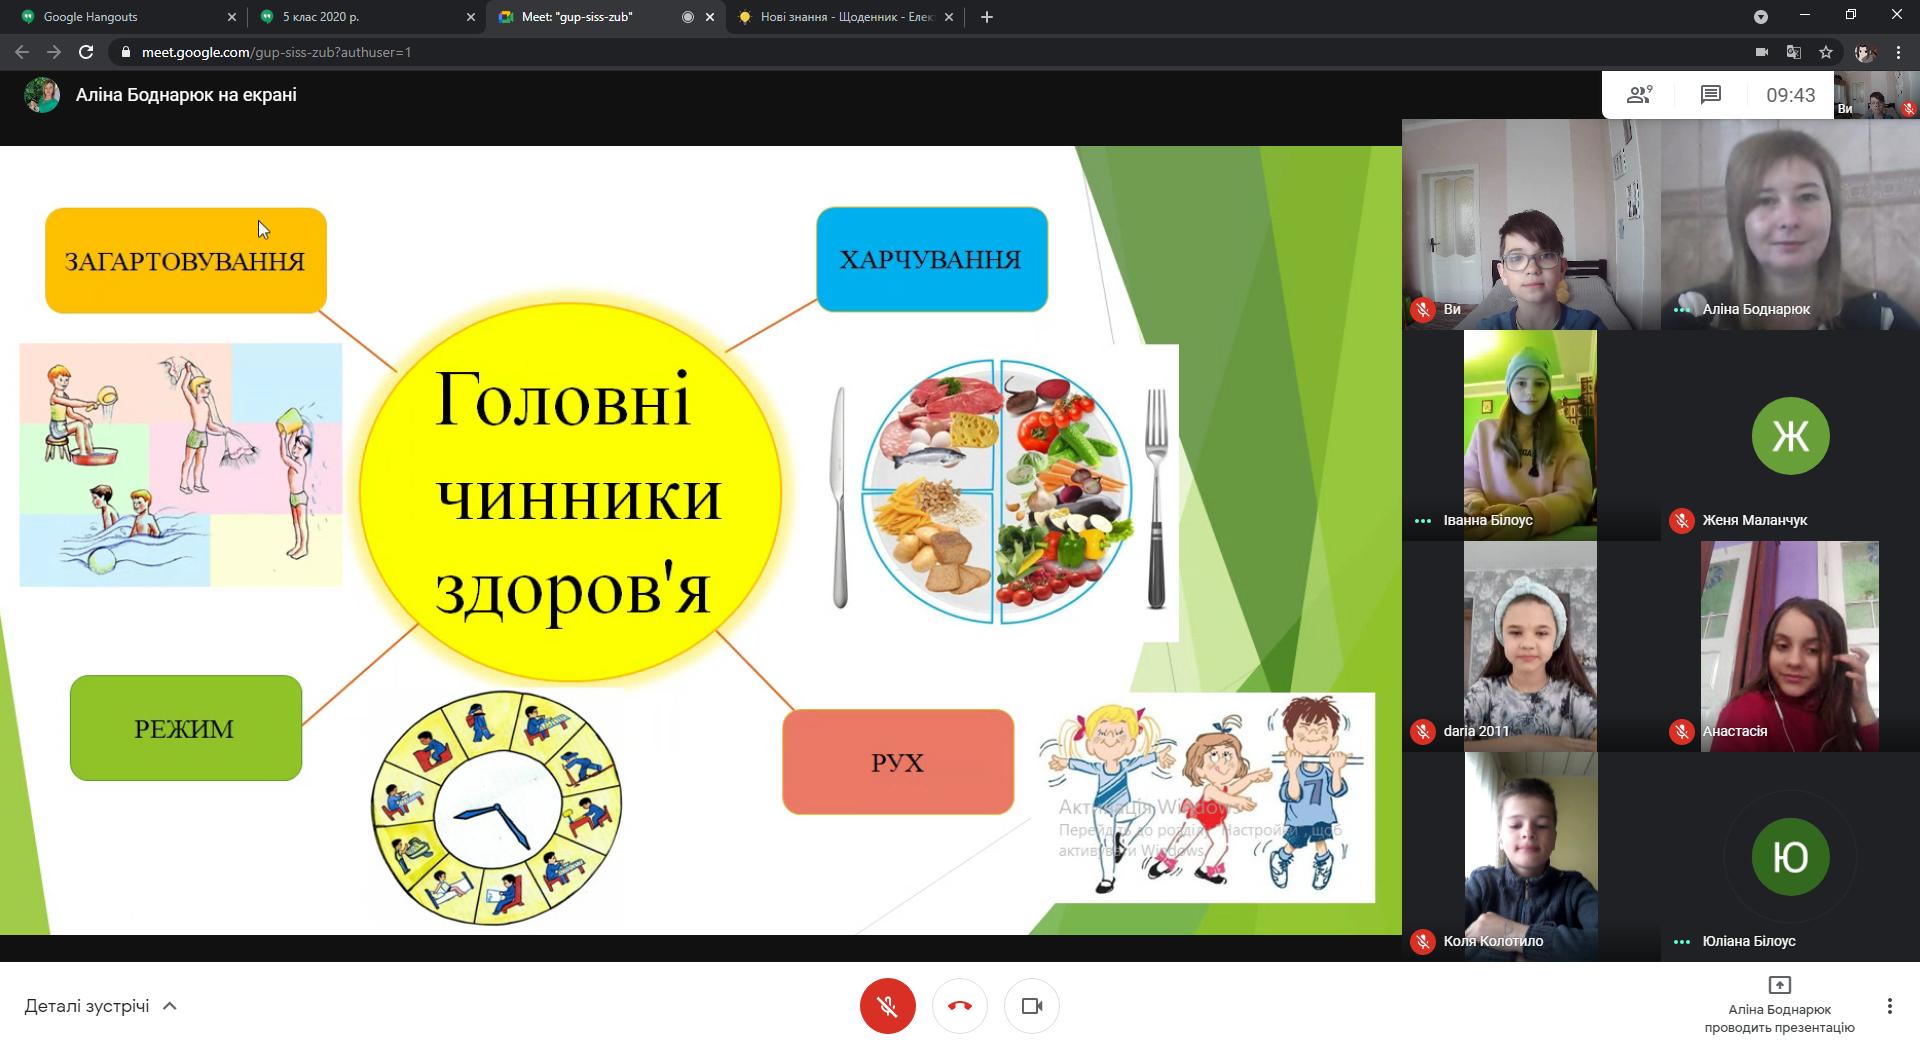Open Meet more options three-dot menu
The image size is (1920, 1050).
tap(1889, 1006)
